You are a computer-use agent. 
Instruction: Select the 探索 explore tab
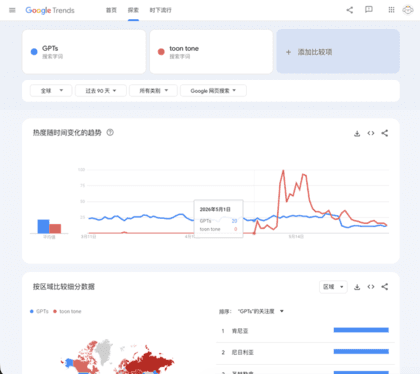click(133, 10)
